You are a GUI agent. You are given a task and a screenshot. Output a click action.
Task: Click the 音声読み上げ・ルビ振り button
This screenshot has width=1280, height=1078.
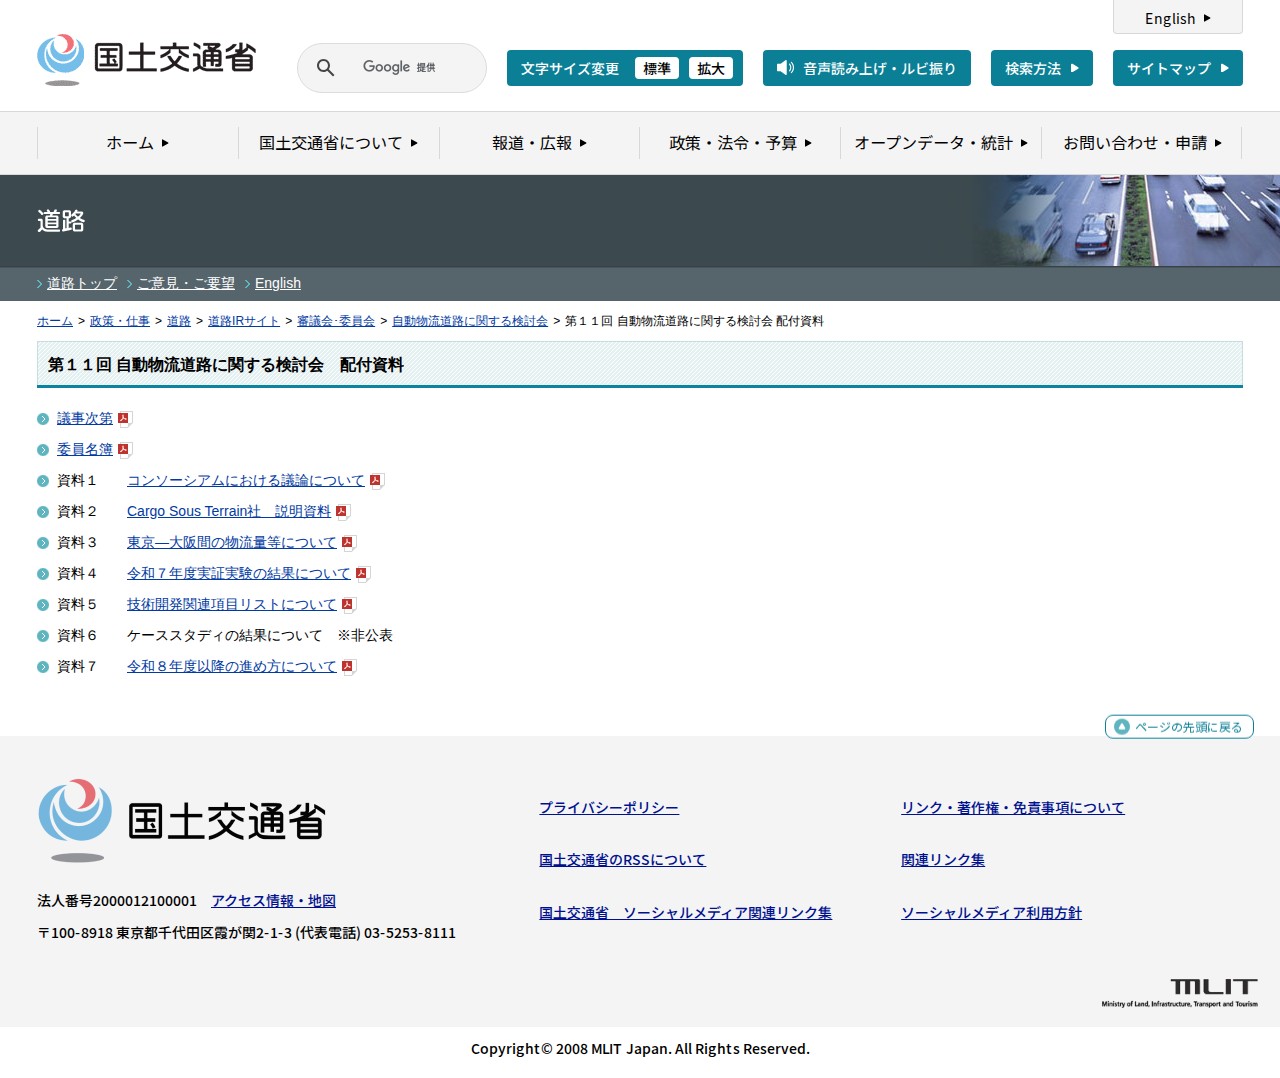tap(867, 68)
